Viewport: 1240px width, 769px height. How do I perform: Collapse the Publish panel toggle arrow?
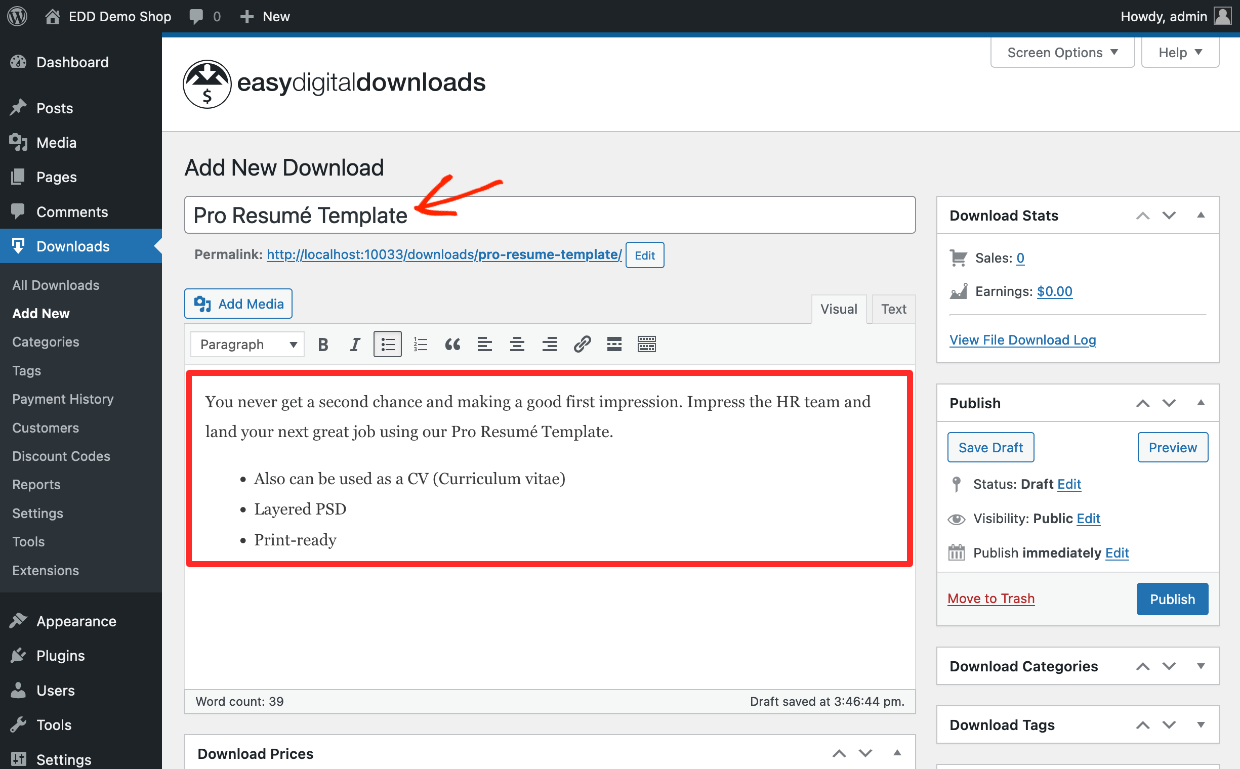1201,403
